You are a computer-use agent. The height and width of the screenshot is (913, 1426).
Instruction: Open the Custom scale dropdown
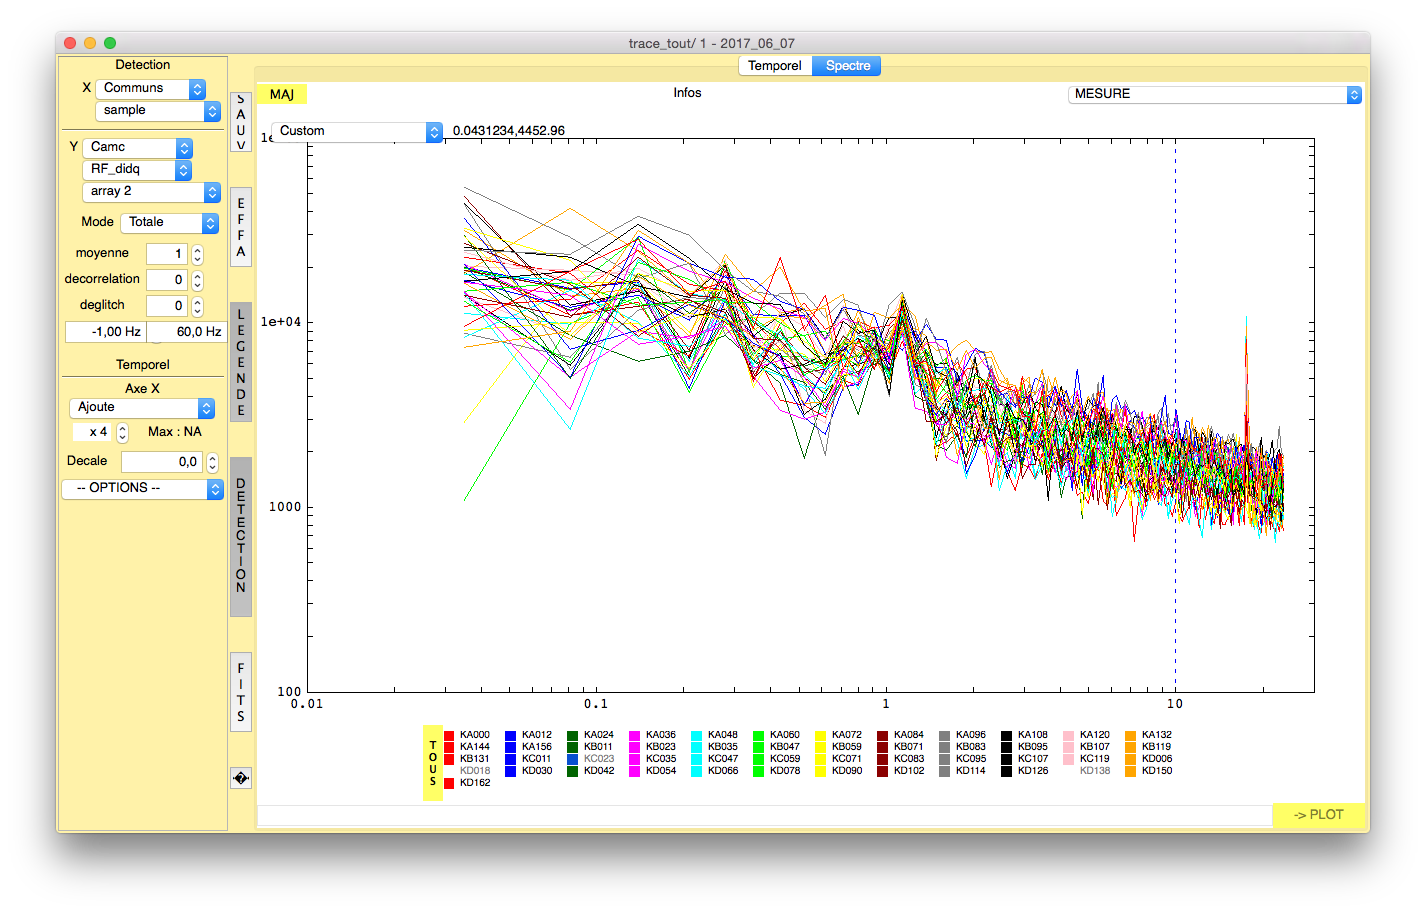point(356,131)
